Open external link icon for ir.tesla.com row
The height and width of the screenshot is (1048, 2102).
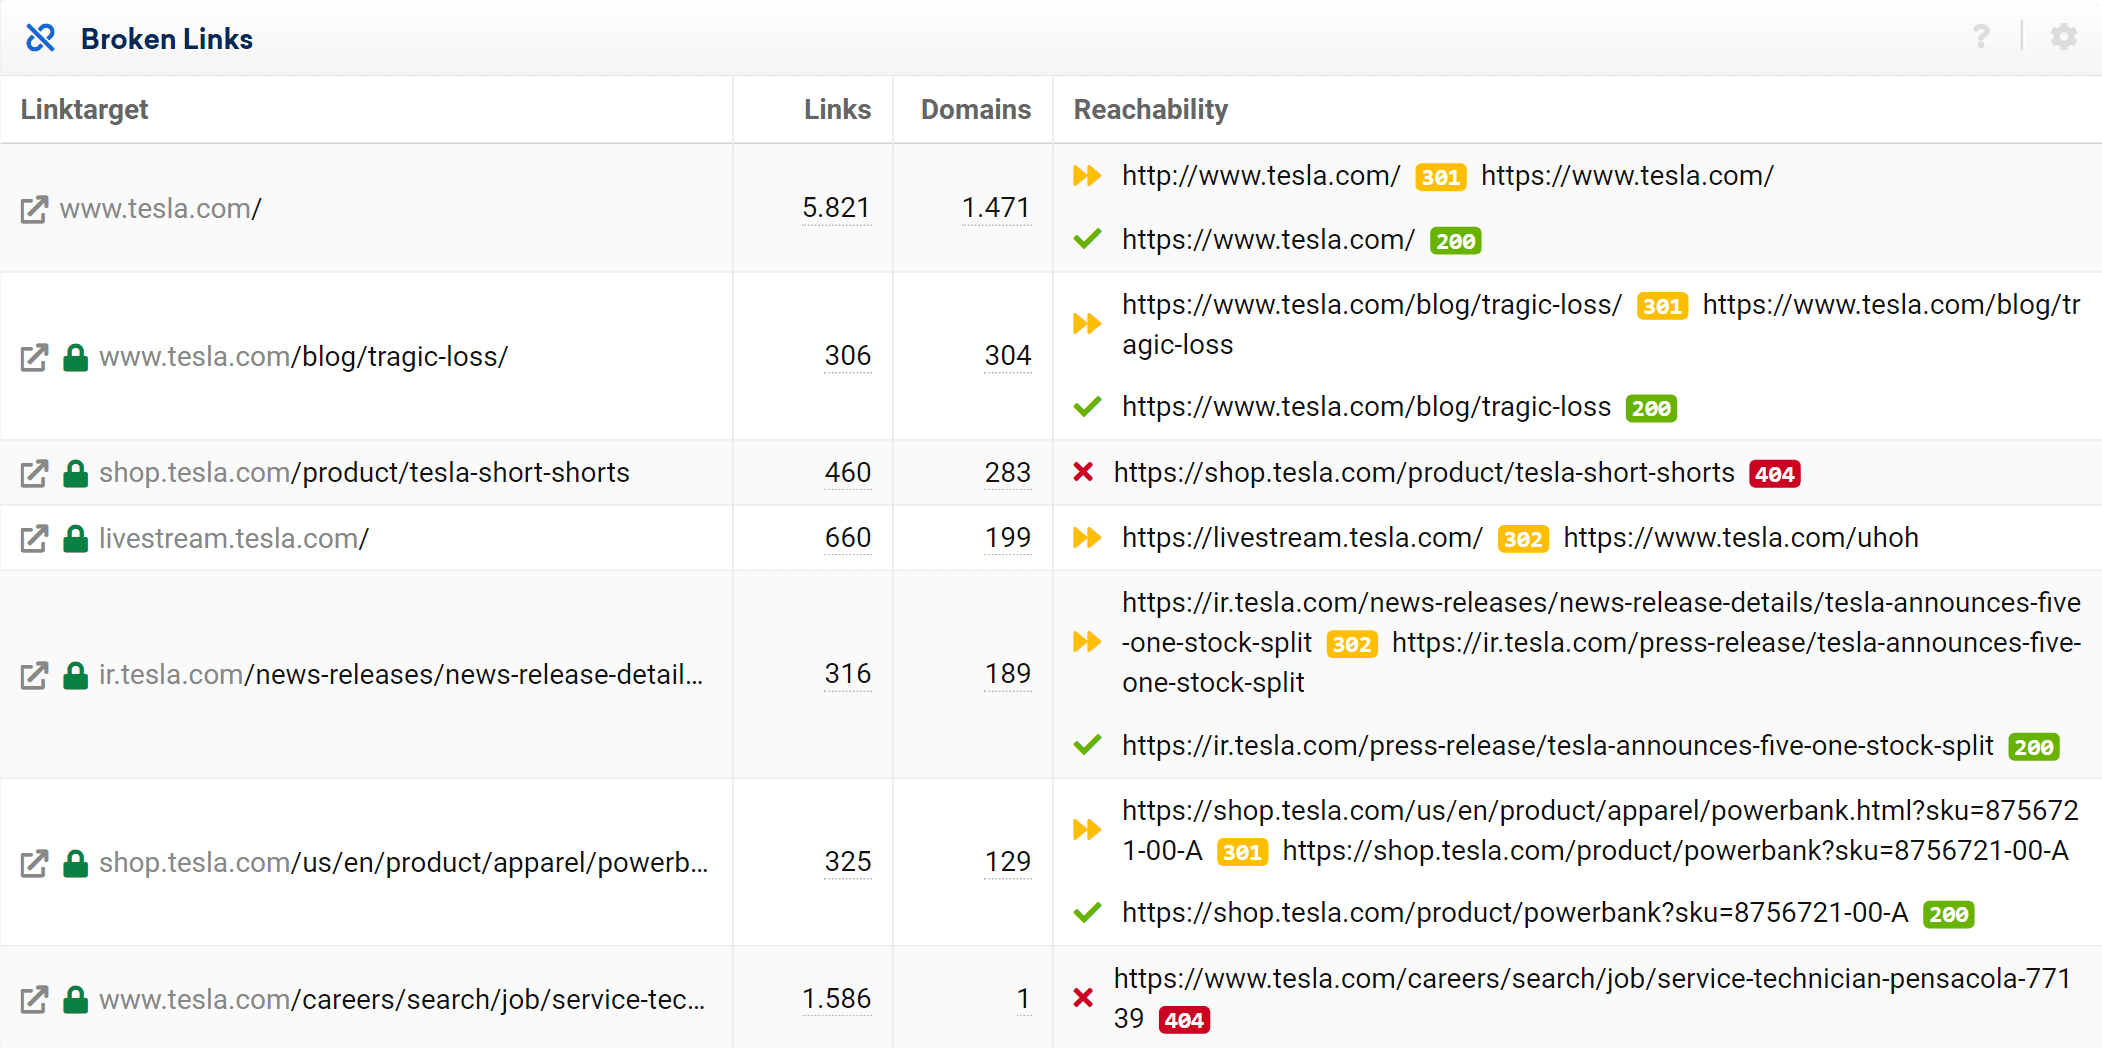tap(35, 675)
